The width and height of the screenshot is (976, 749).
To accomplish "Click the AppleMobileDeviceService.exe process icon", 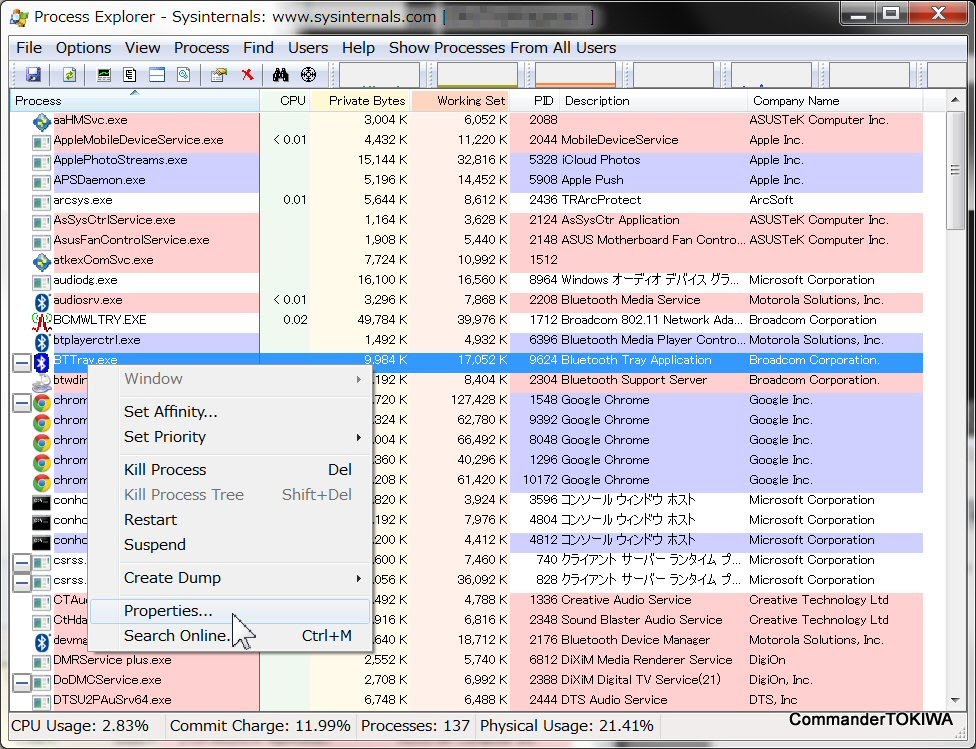I will coord(42,143).
